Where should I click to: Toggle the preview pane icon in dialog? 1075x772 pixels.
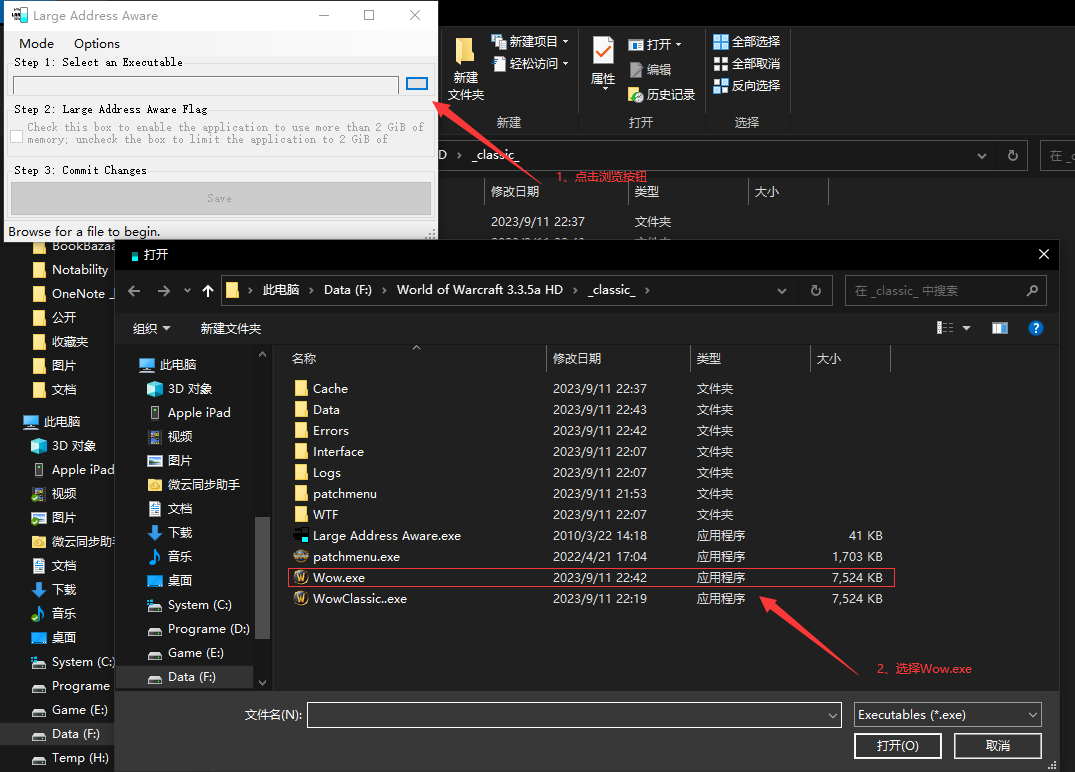(x=1000, y=328)
